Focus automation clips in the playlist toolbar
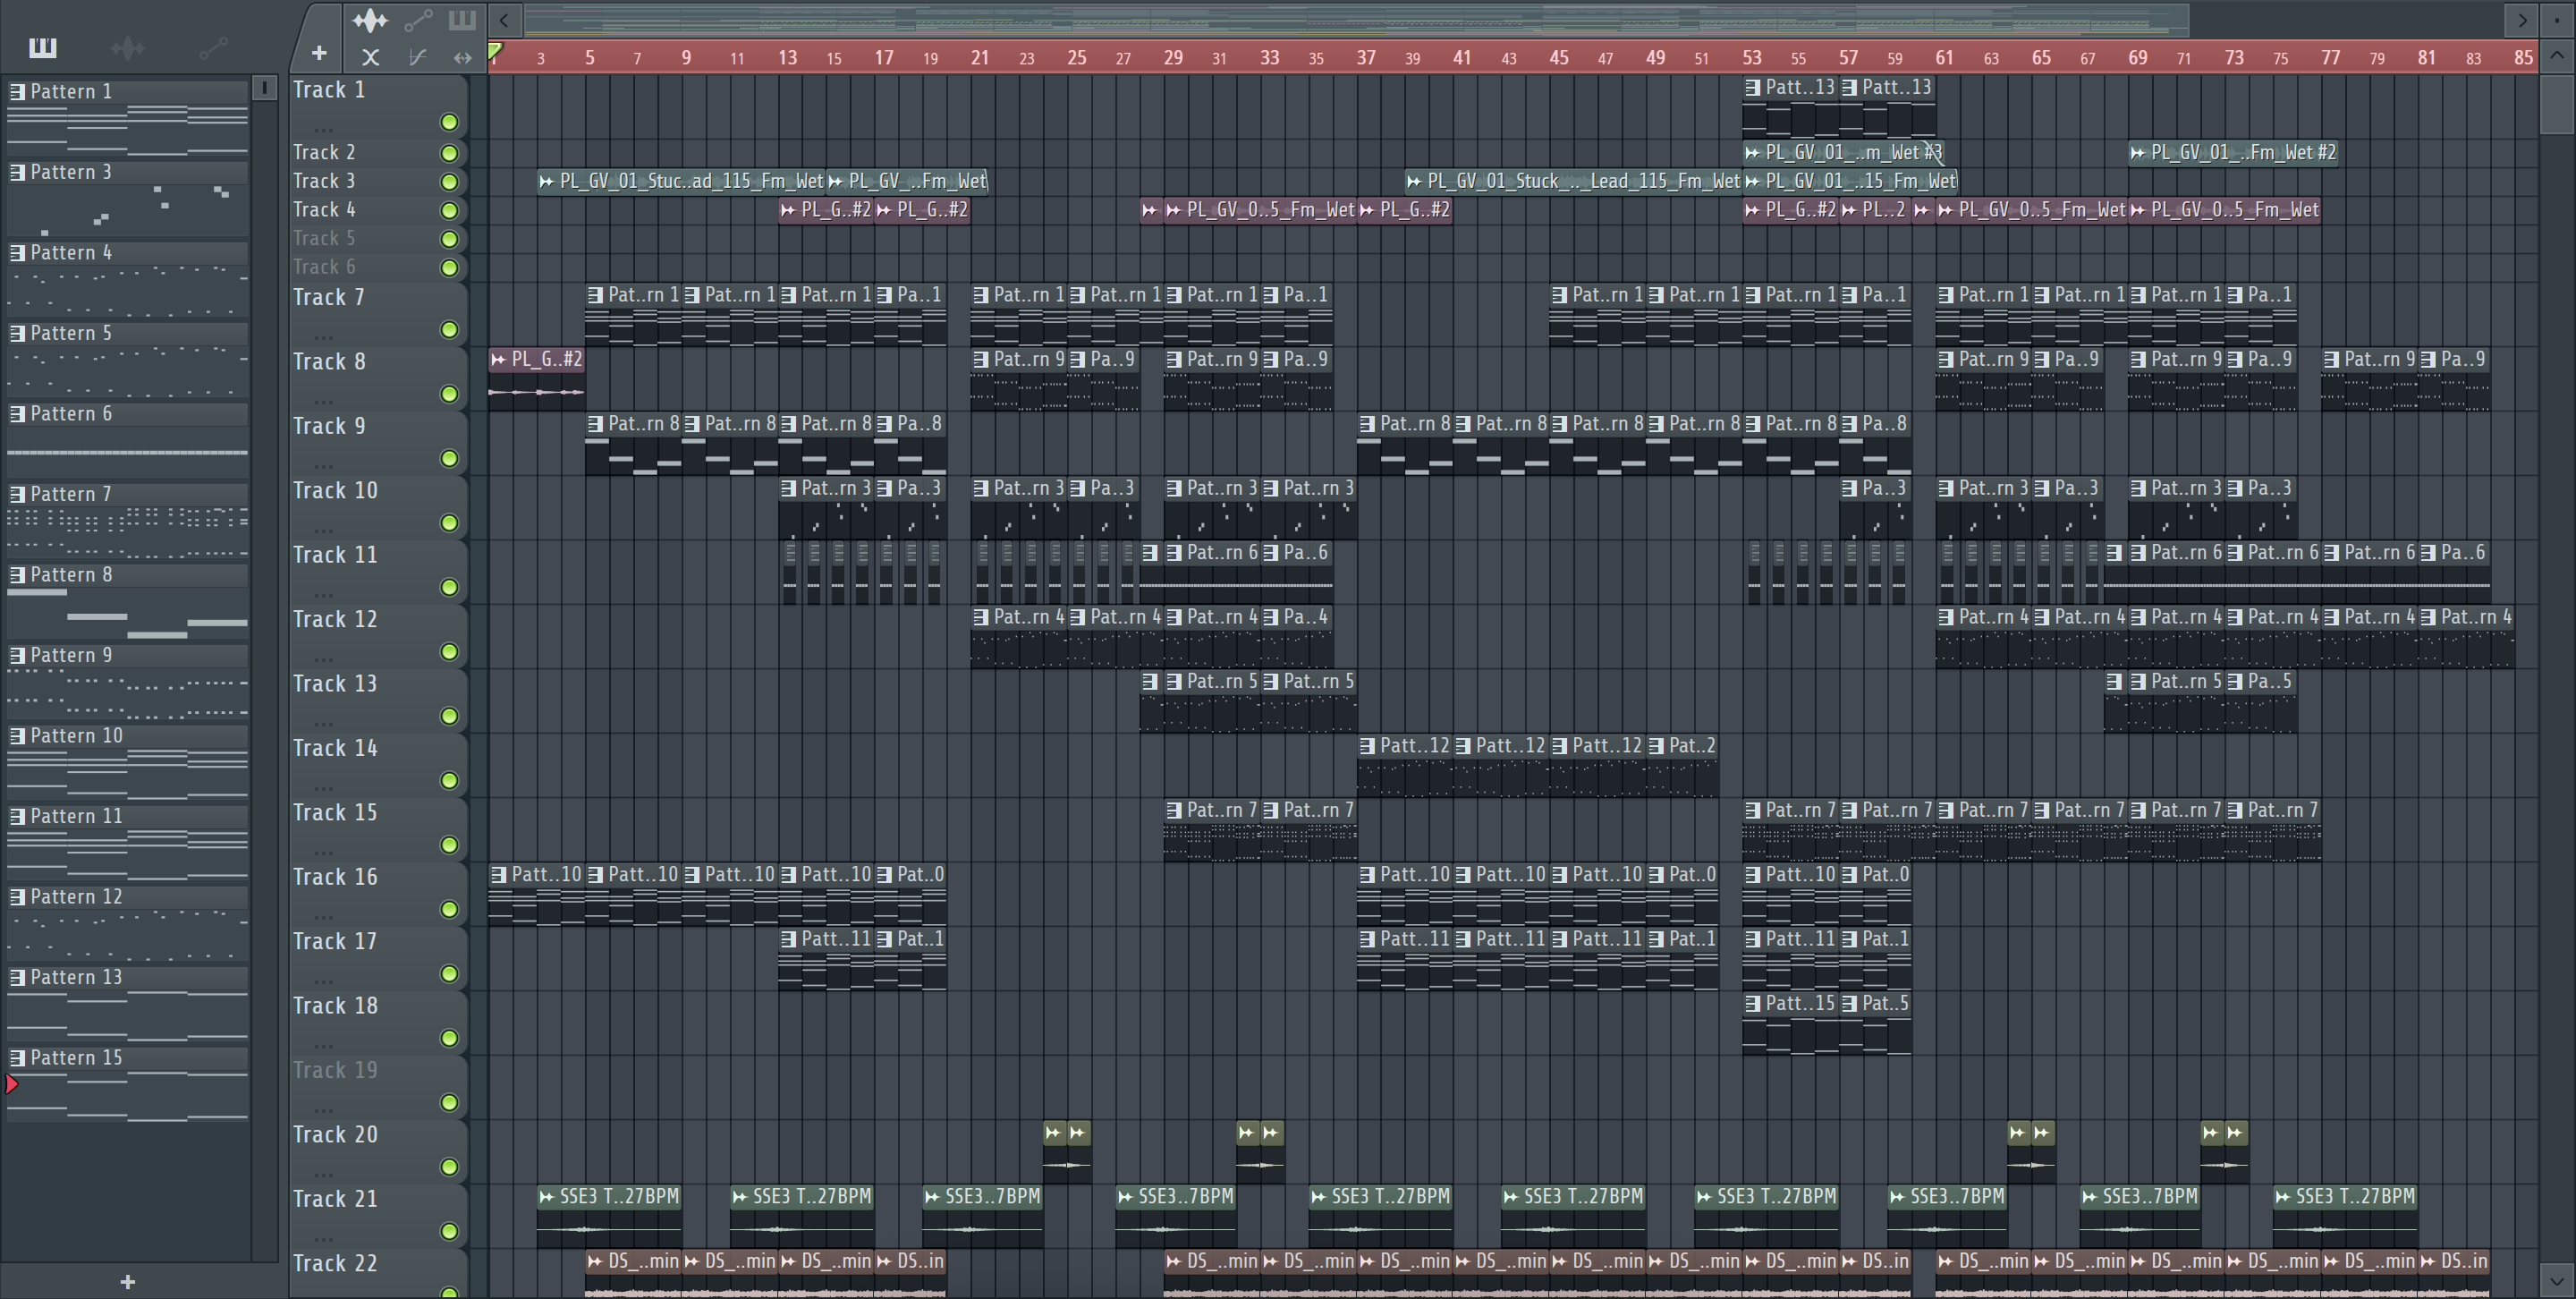 [417, 20]
